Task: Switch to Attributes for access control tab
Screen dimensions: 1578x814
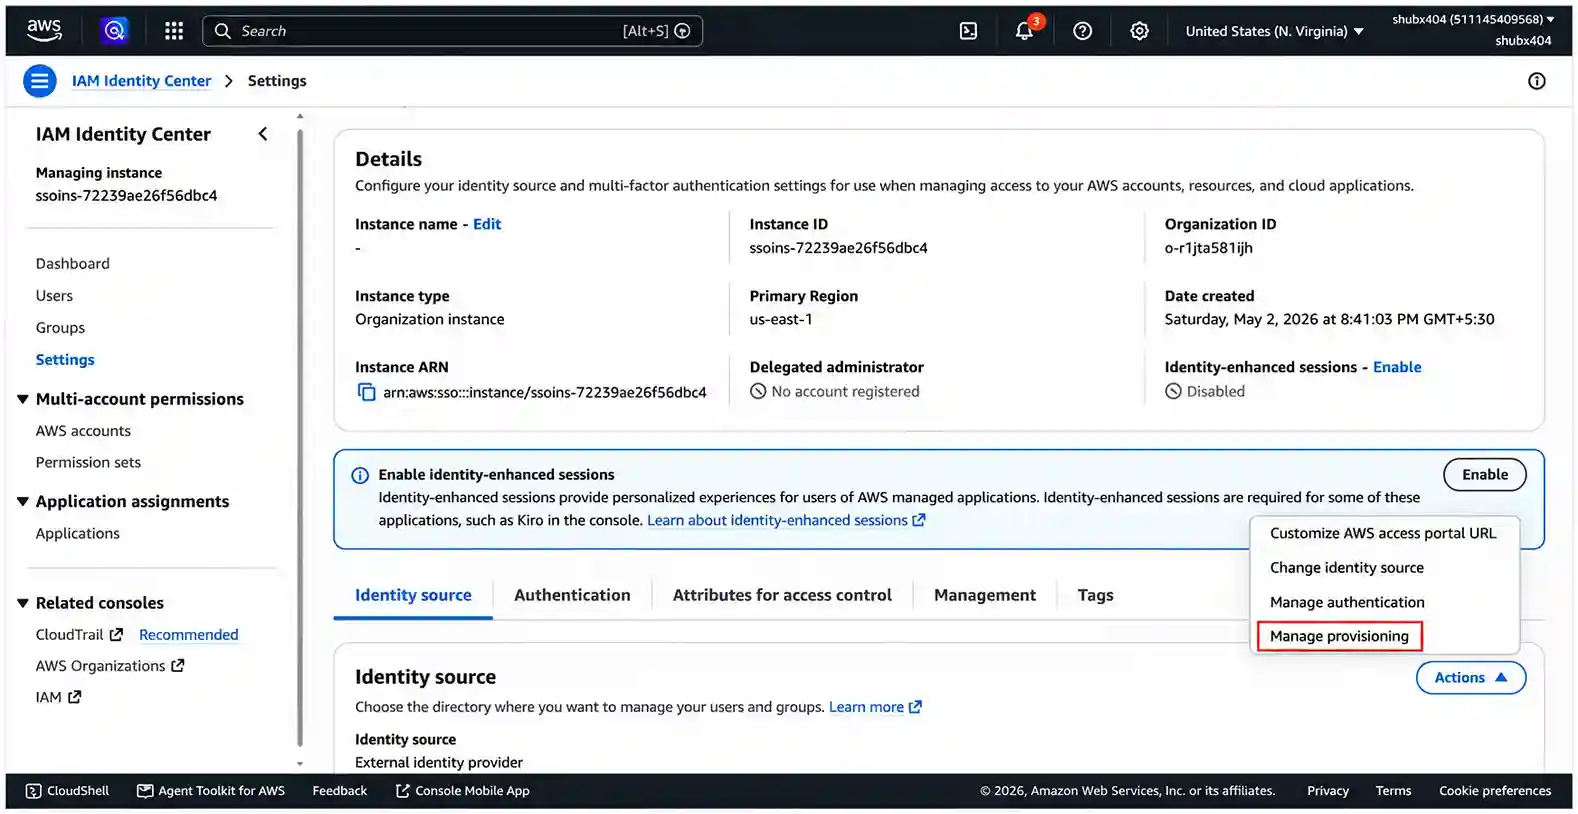Action: coord(782,595)
